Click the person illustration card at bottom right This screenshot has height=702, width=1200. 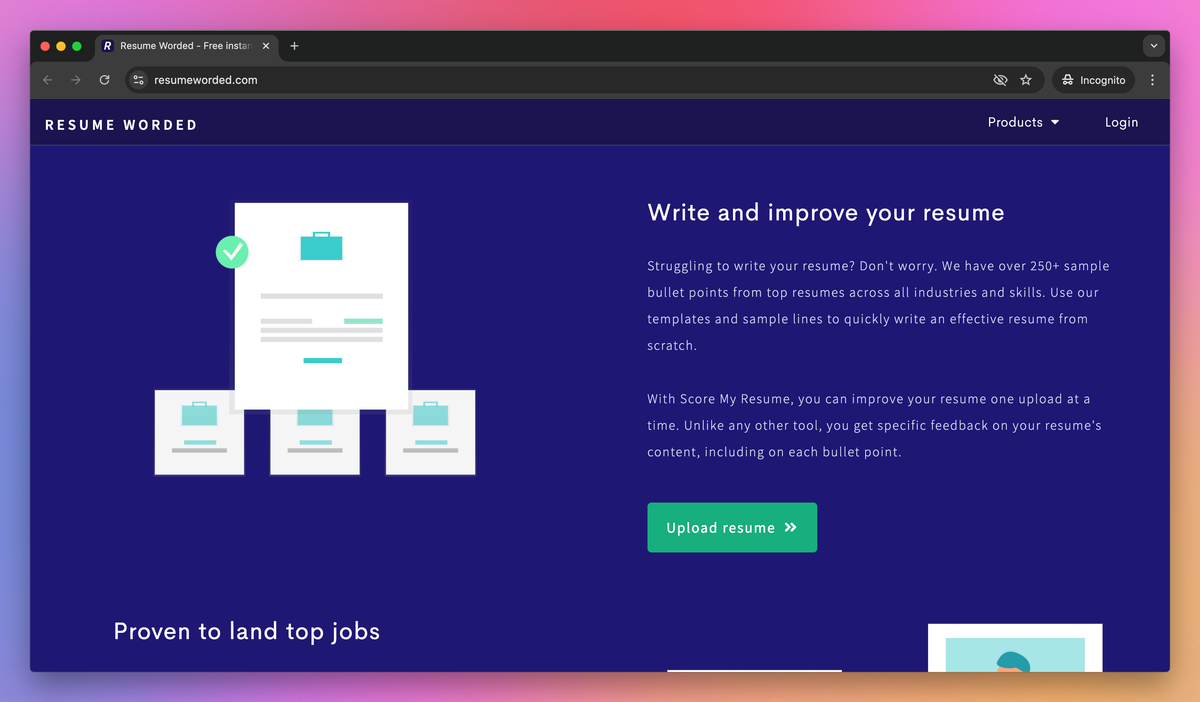click(1015, 648)
